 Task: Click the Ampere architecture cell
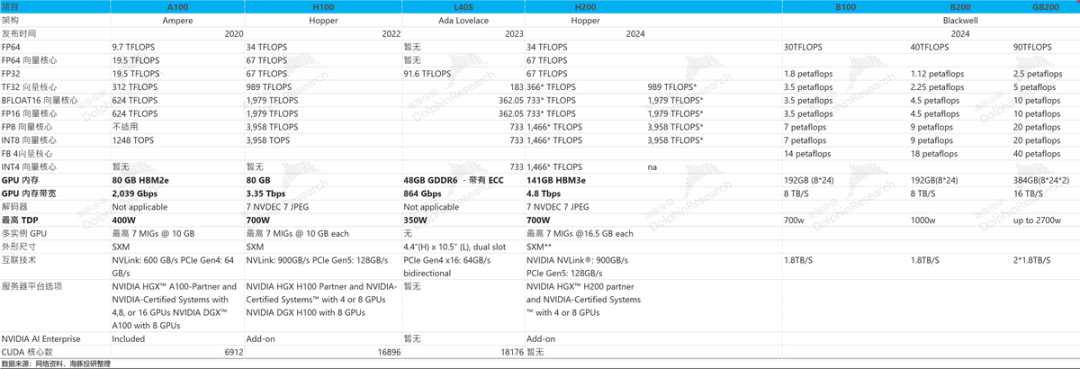(x=178, y=21)
